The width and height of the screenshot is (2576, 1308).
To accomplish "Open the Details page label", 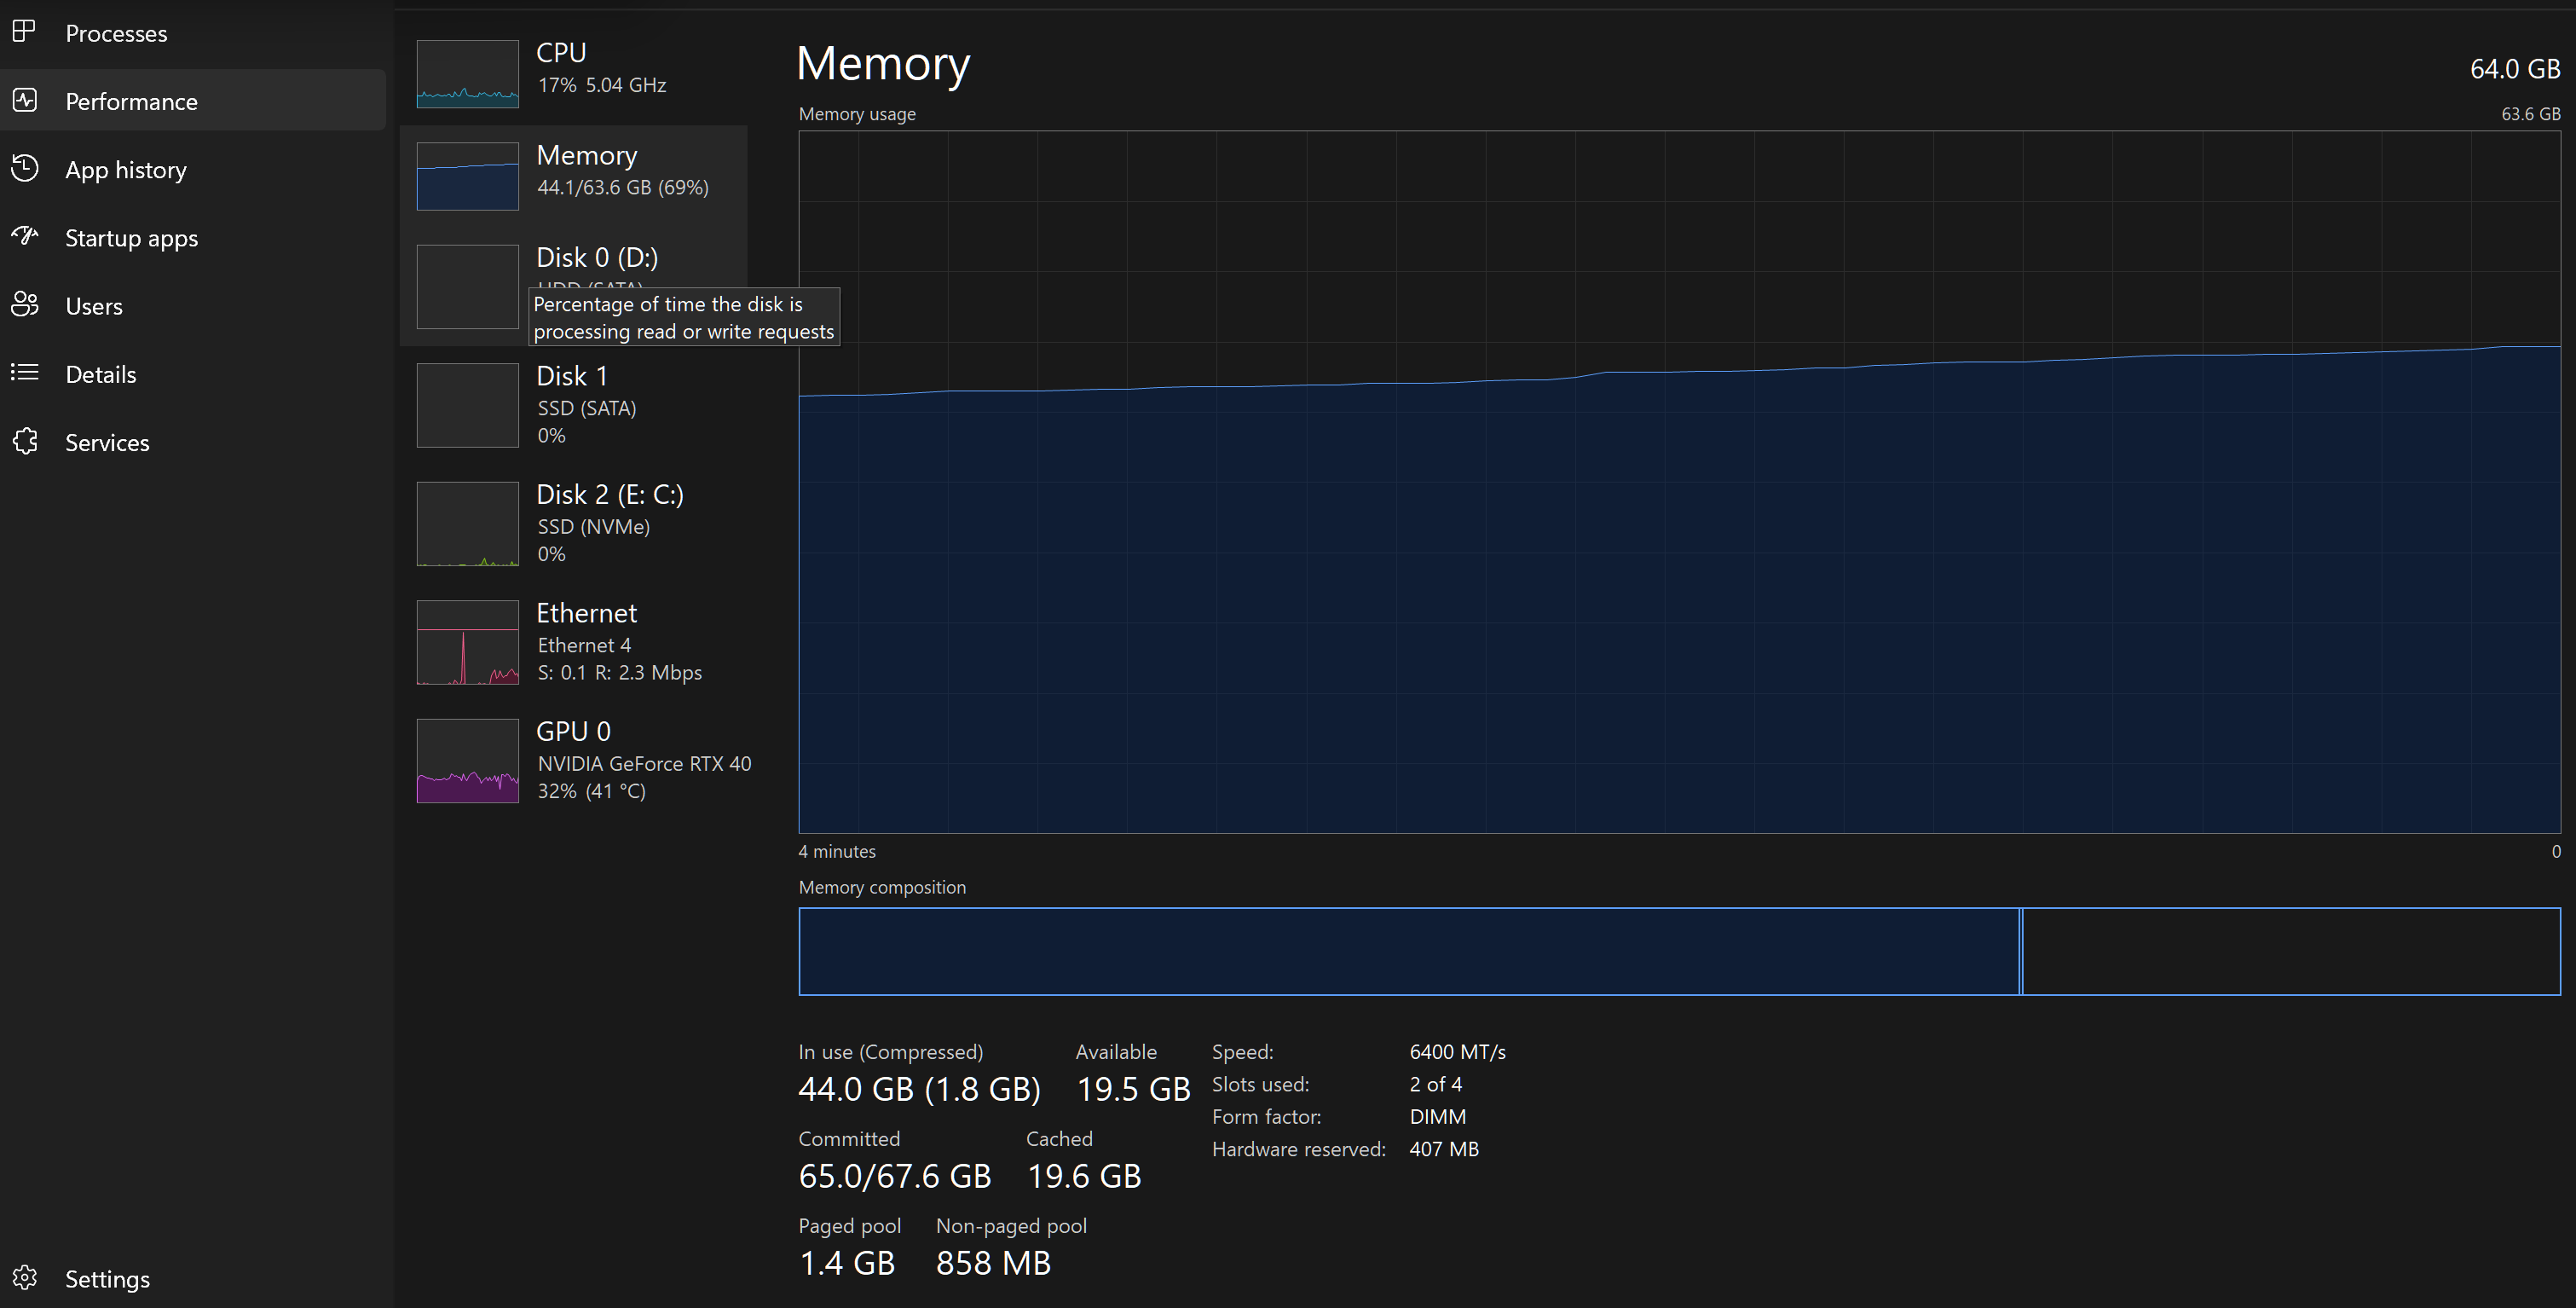I will 100,375.
